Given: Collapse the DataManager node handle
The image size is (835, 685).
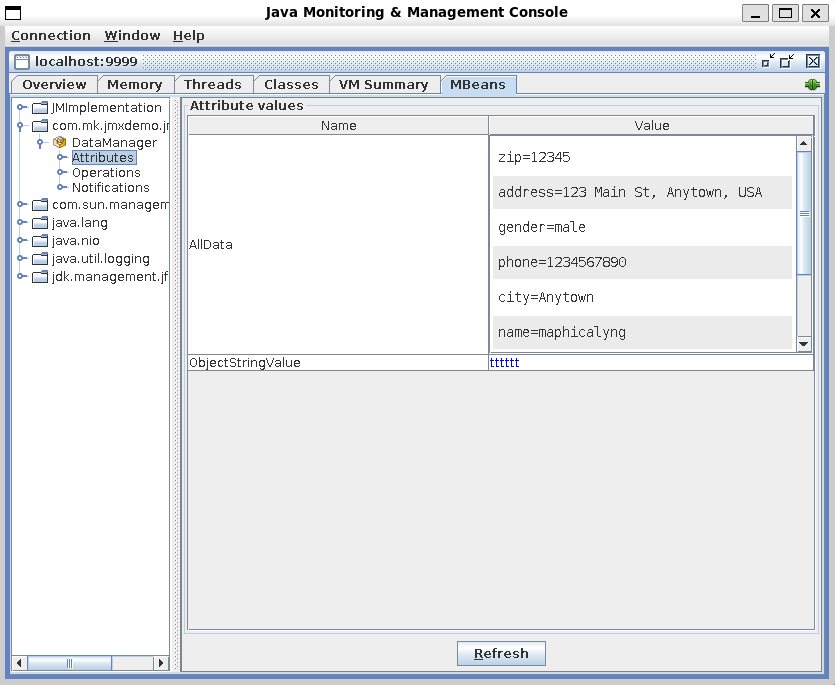Looking at the screenshot, I should [40, 143].
